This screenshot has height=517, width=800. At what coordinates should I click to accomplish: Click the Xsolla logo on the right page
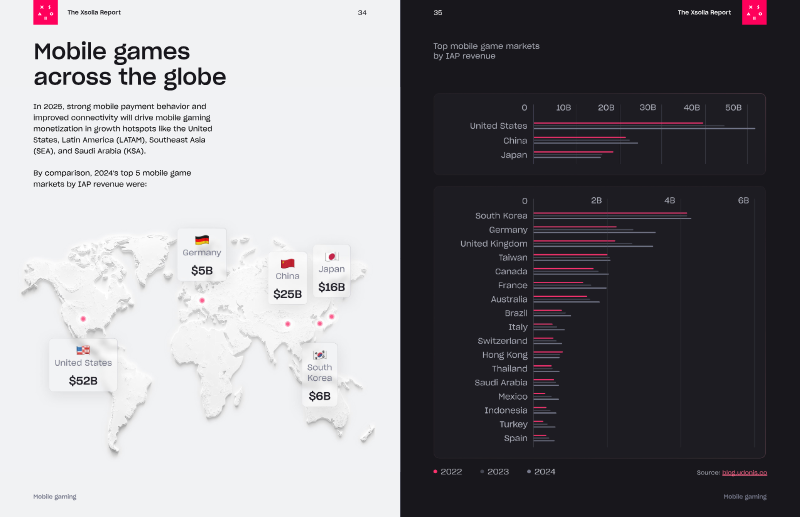click(x=754, y=13)
